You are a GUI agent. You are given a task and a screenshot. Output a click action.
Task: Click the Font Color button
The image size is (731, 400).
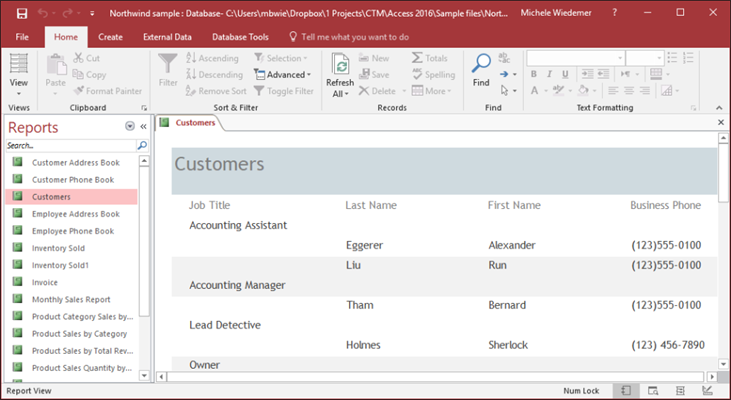534,90
